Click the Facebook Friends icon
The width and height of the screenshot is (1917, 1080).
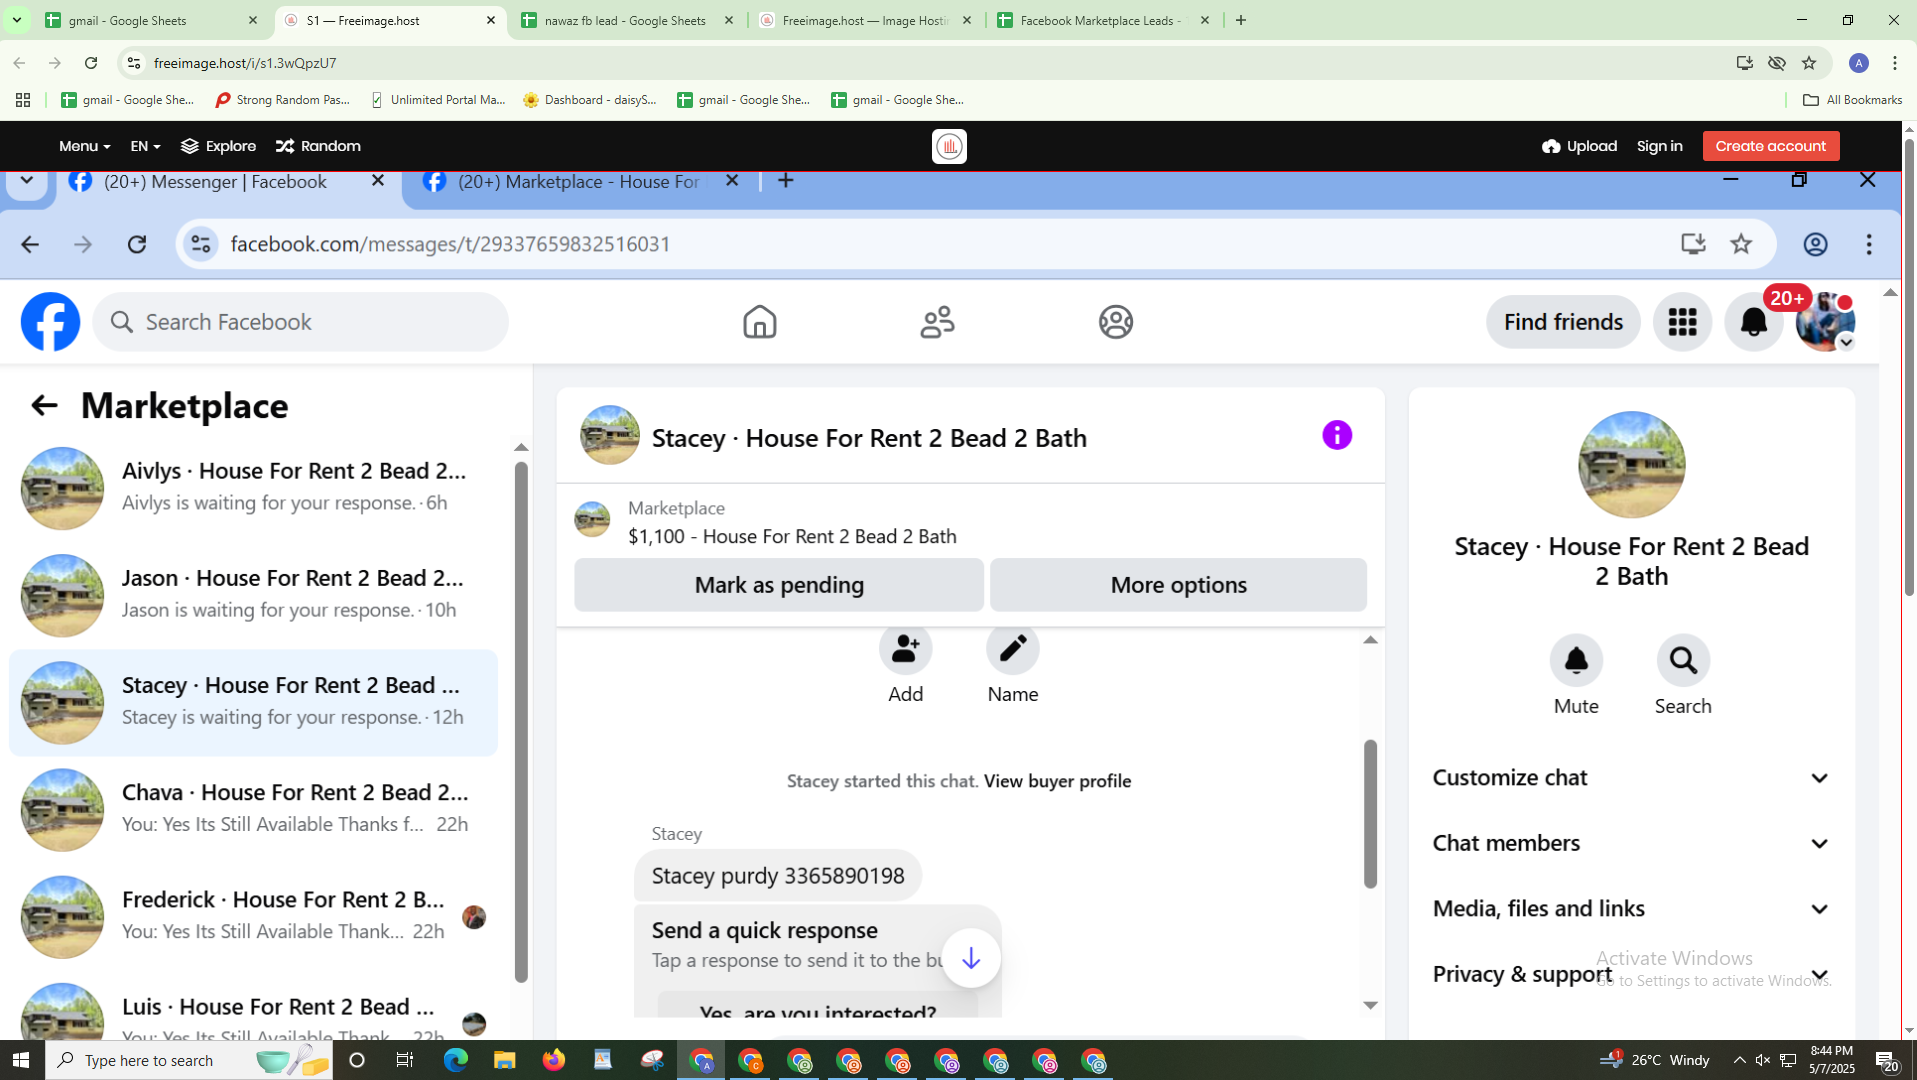(x=938, y=322)
